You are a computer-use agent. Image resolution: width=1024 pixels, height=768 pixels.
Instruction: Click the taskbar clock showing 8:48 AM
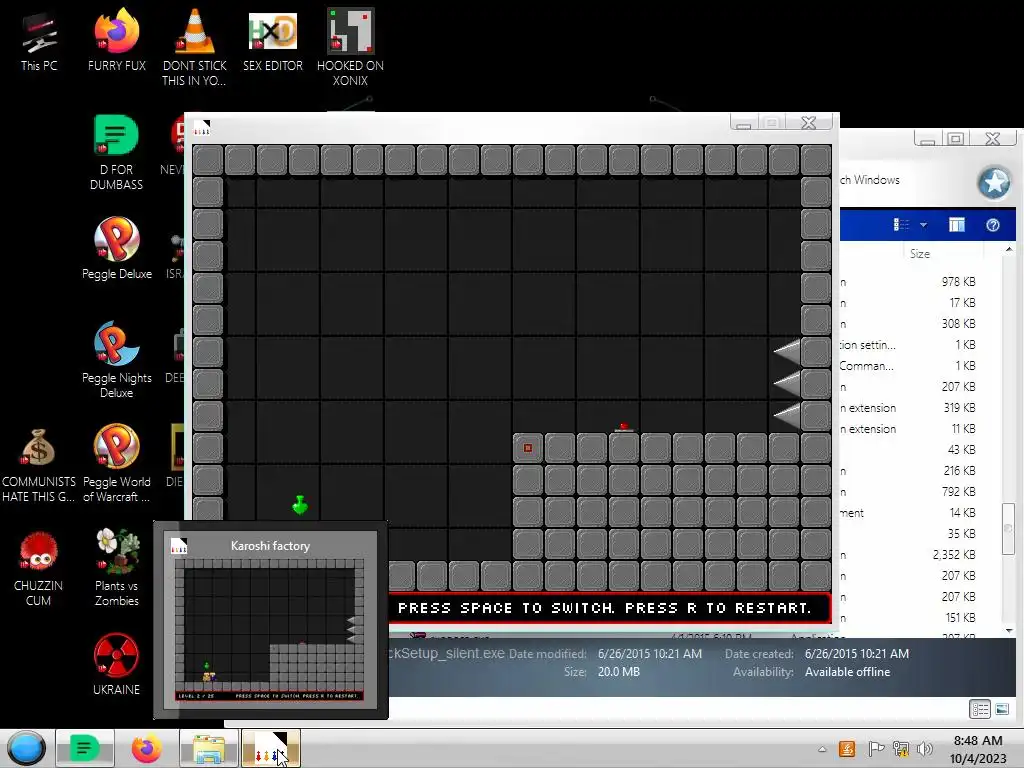978,749
